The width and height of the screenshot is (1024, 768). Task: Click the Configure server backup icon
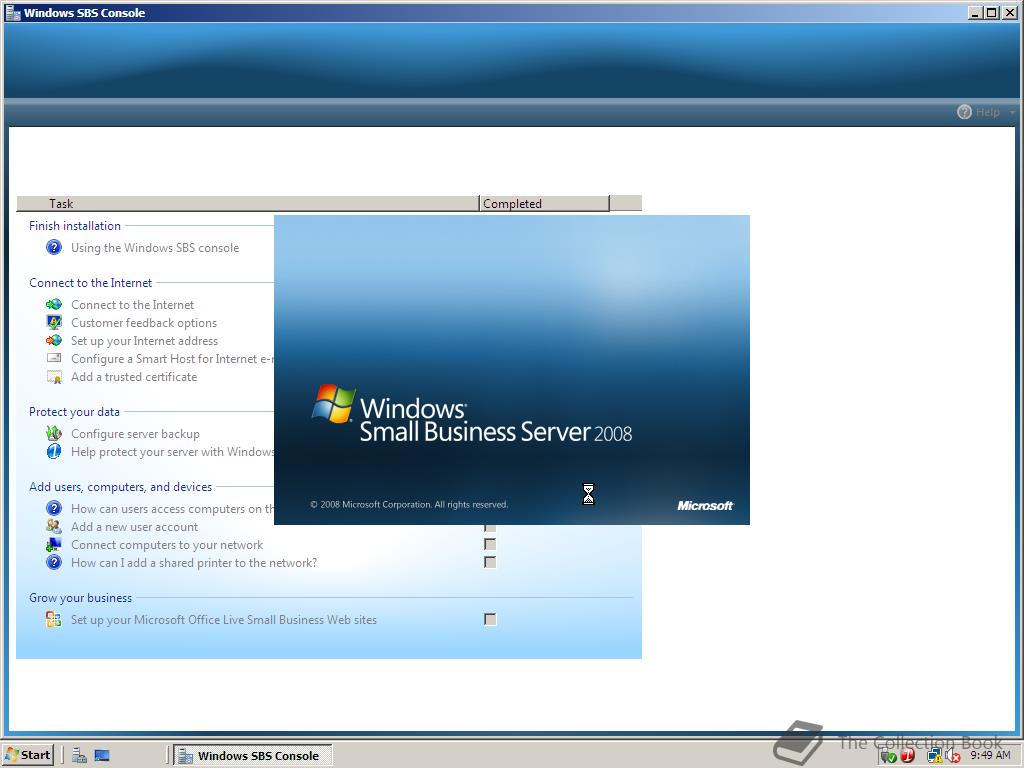coord(54,434)
